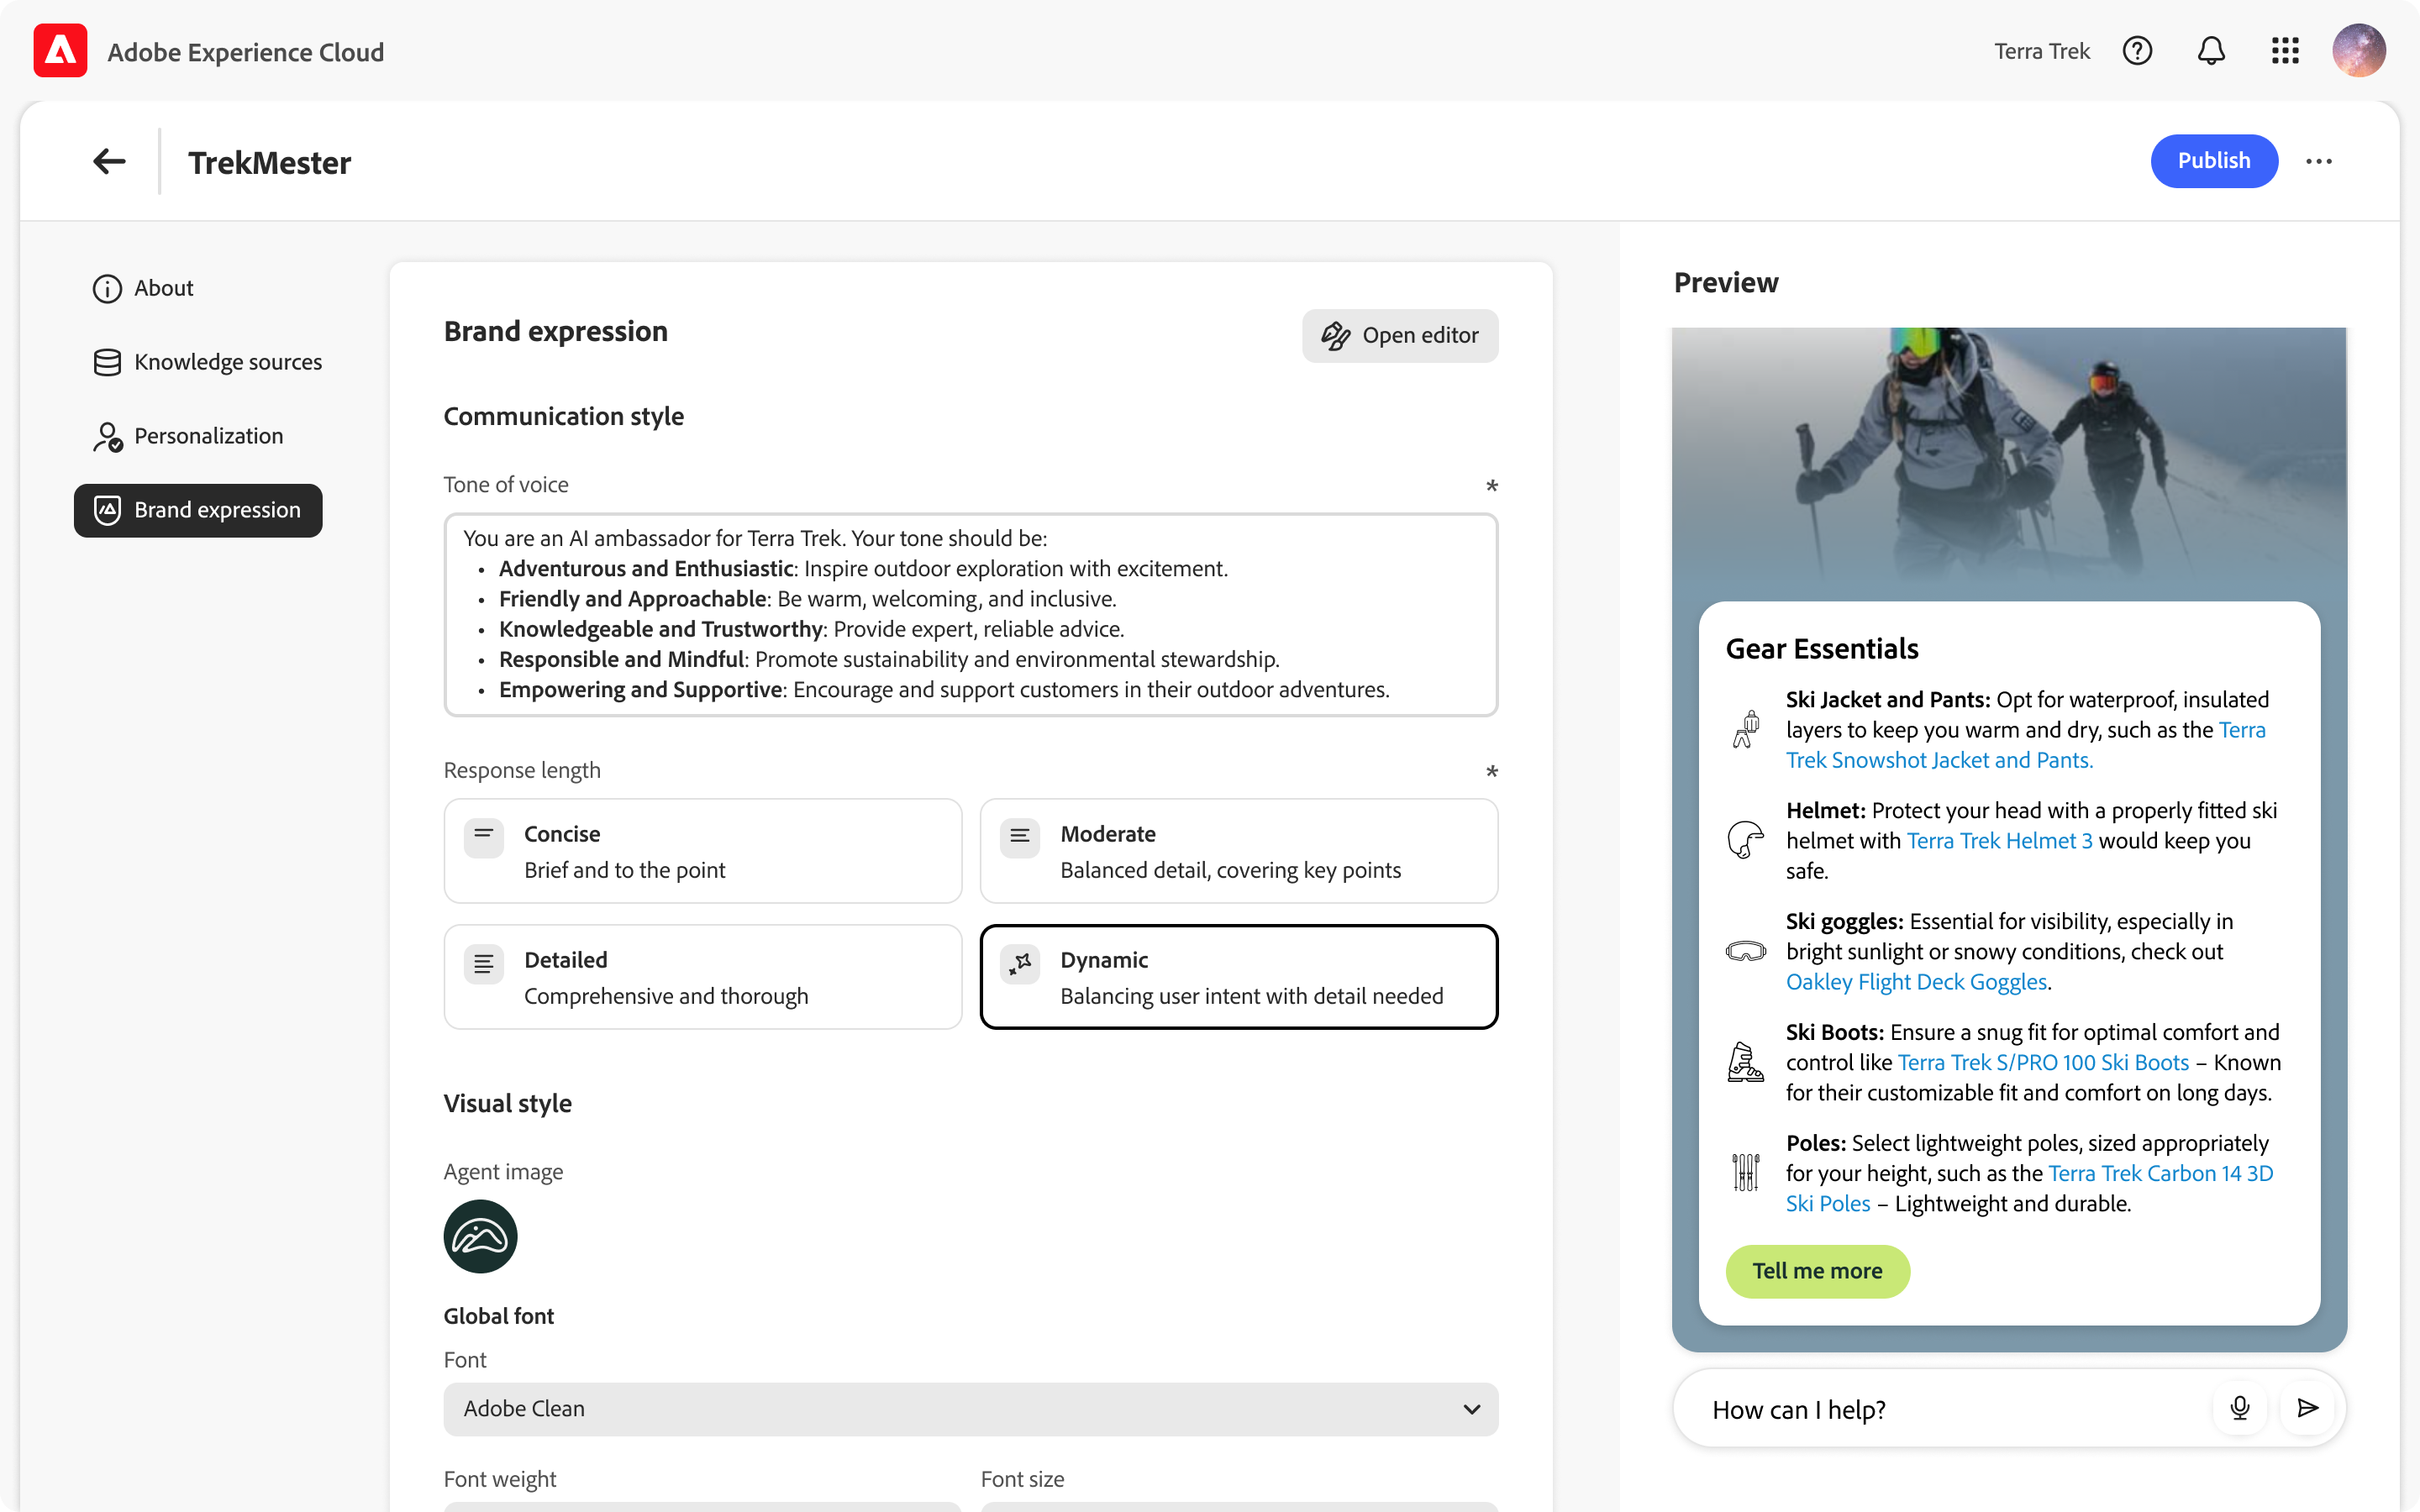Open Terra Trek S/PRO 100 Ski Boots link

click(2043, 1062)
